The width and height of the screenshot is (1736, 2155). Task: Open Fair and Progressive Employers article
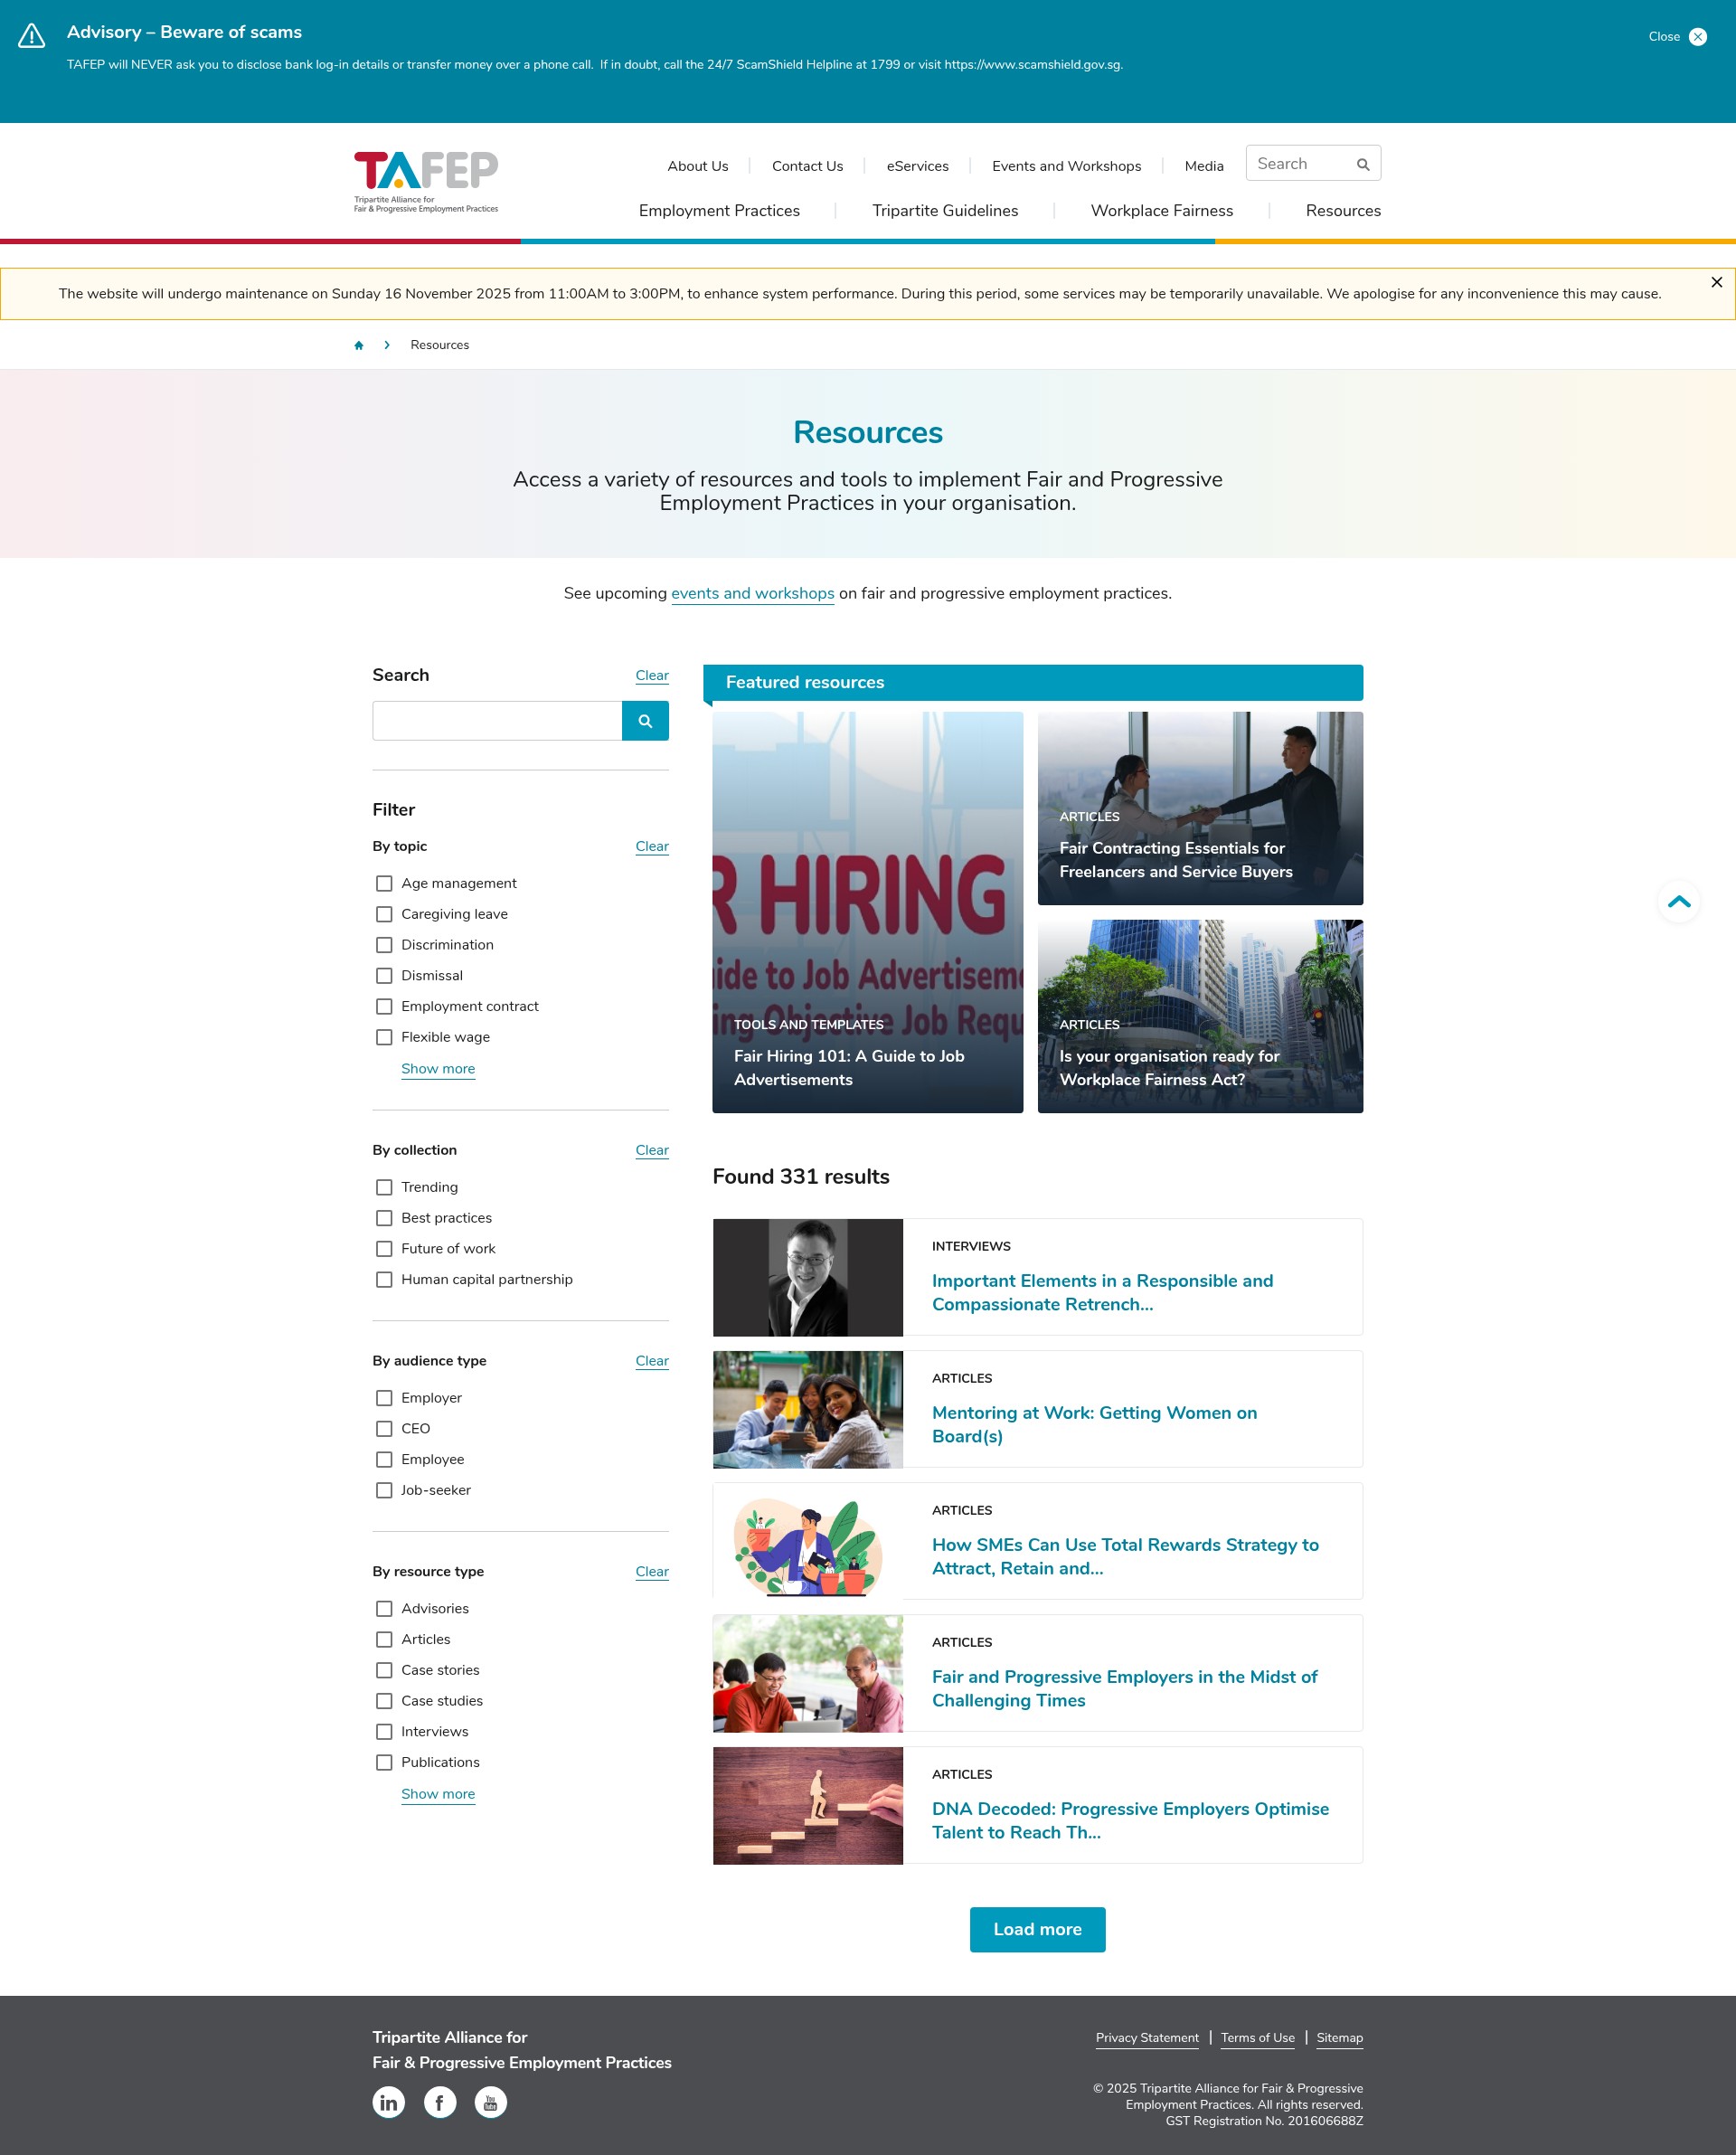click(x=1124, y=1688)
